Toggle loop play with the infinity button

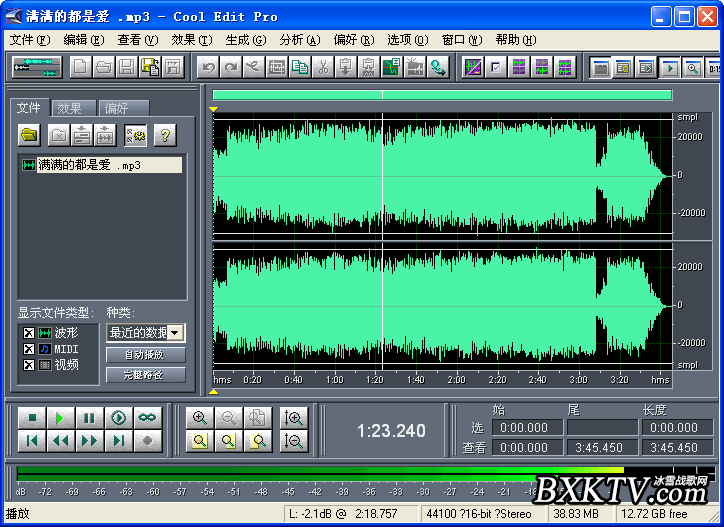pyautogui.click(x=147, y=418)
